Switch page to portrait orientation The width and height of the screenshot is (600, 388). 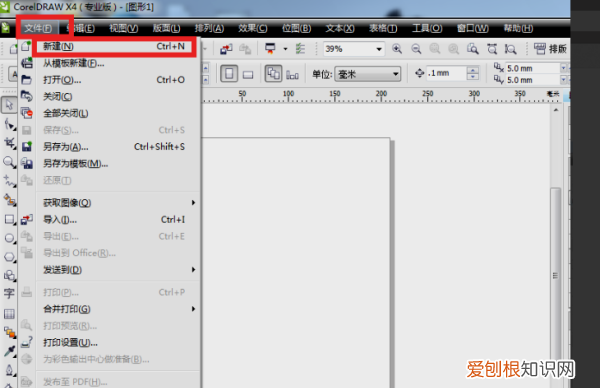click(229, 73)
